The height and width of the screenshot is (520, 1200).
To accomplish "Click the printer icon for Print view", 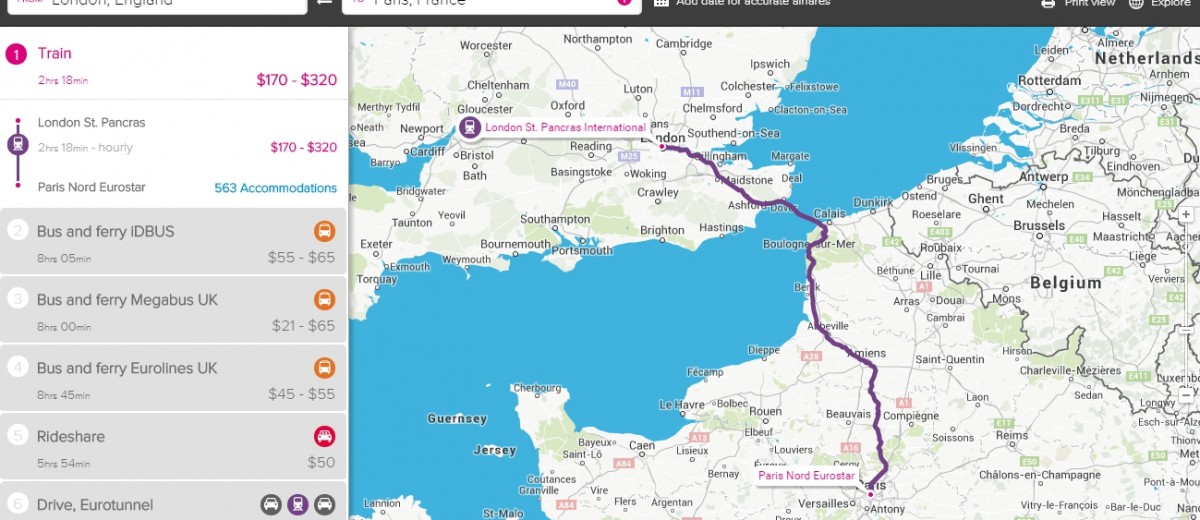I will tap(1048, 3).
